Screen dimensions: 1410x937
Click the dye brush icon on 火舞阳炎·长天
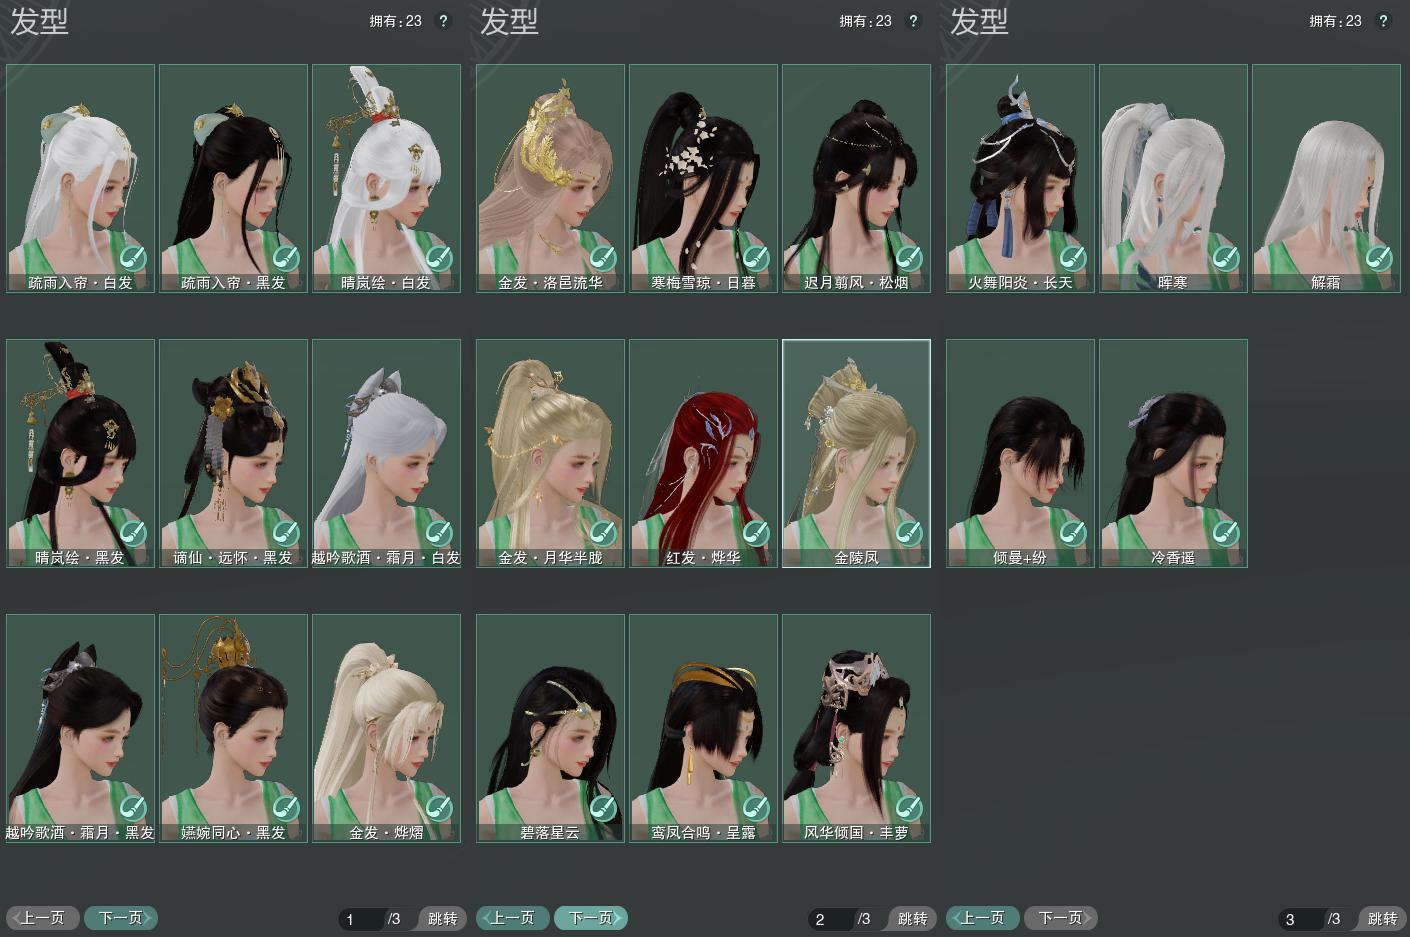1073,258
